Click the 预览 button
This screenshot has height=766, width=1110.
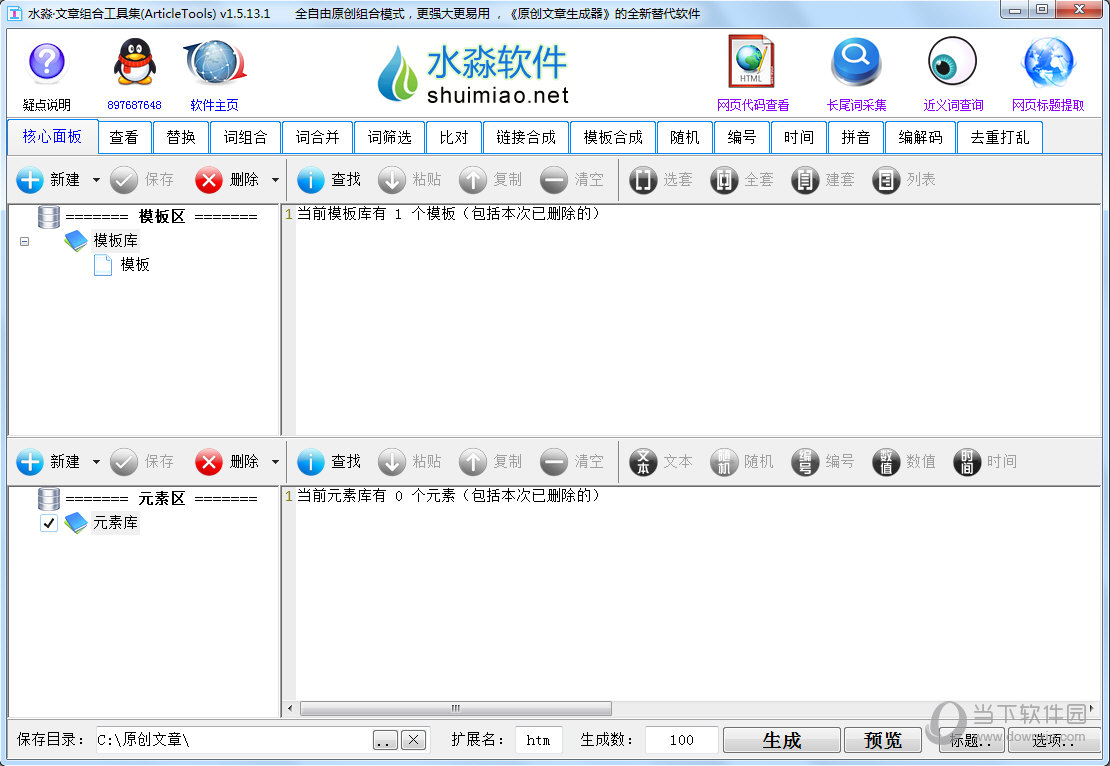coord(883,741)
